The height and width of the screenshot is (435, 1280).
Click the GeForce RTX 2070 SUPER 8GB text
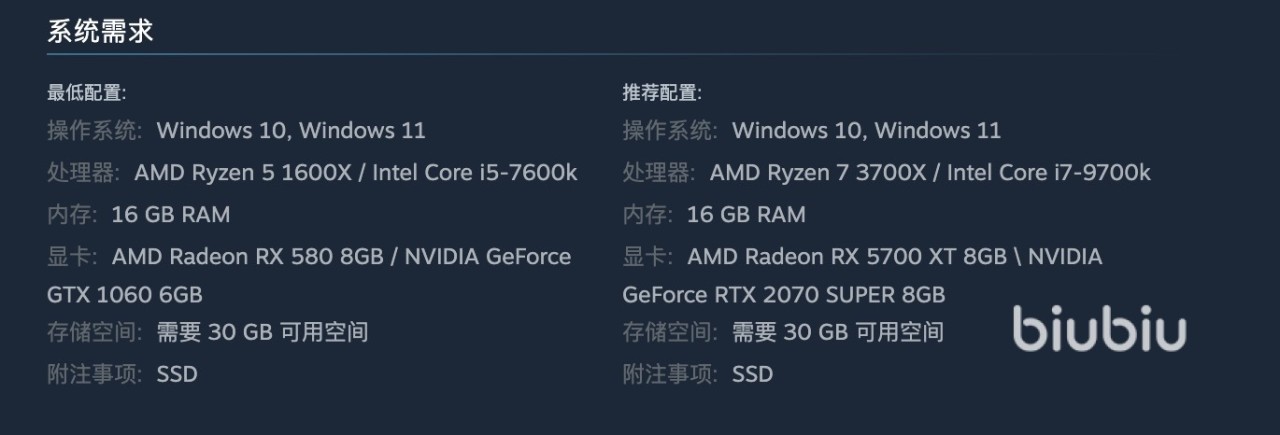coord(783,295)
